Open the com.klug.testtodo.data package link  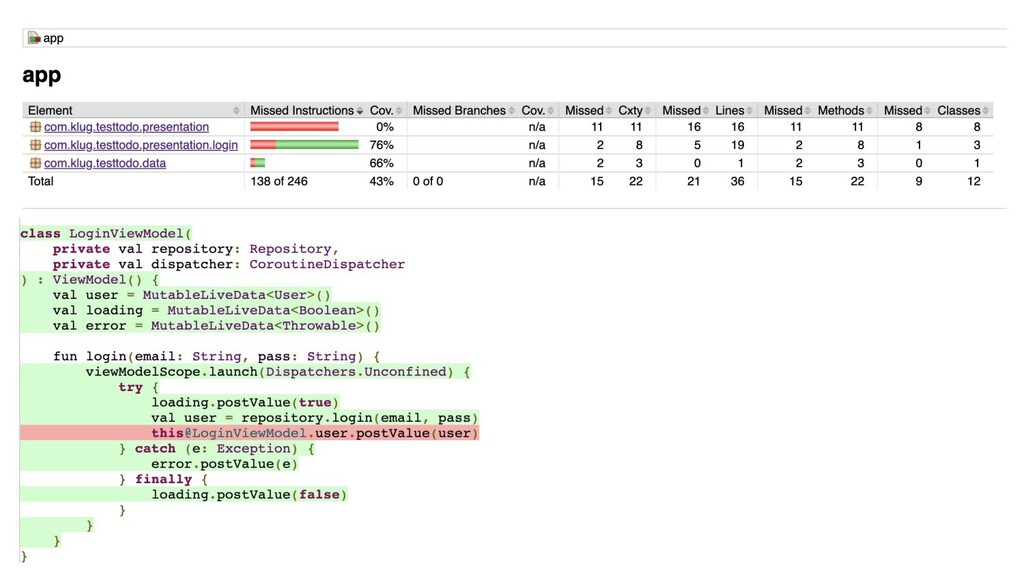click(105, 163)
